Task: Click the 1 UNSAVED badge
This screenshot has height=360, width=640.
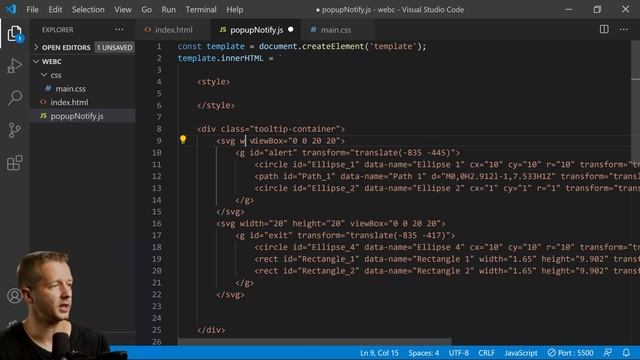Action: point(114,47)
